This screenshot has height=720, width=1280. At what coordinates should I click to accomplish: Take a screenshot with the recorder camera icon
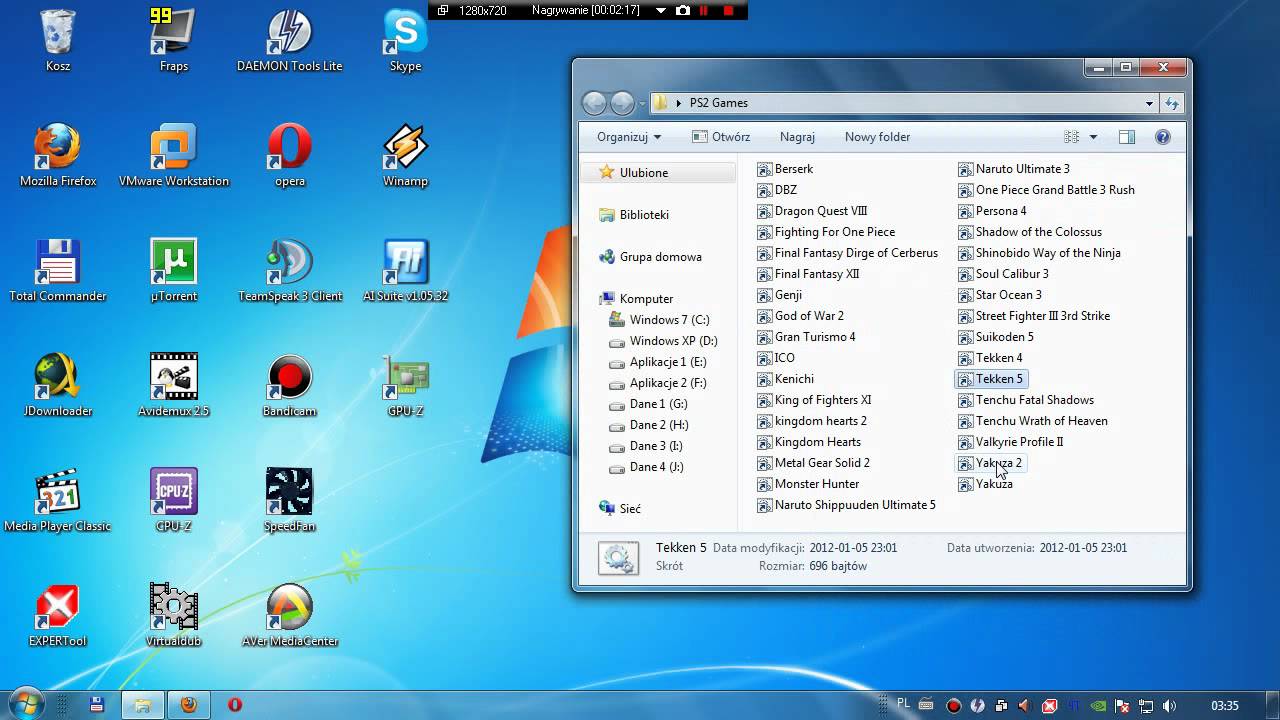(x=683, y=10)
